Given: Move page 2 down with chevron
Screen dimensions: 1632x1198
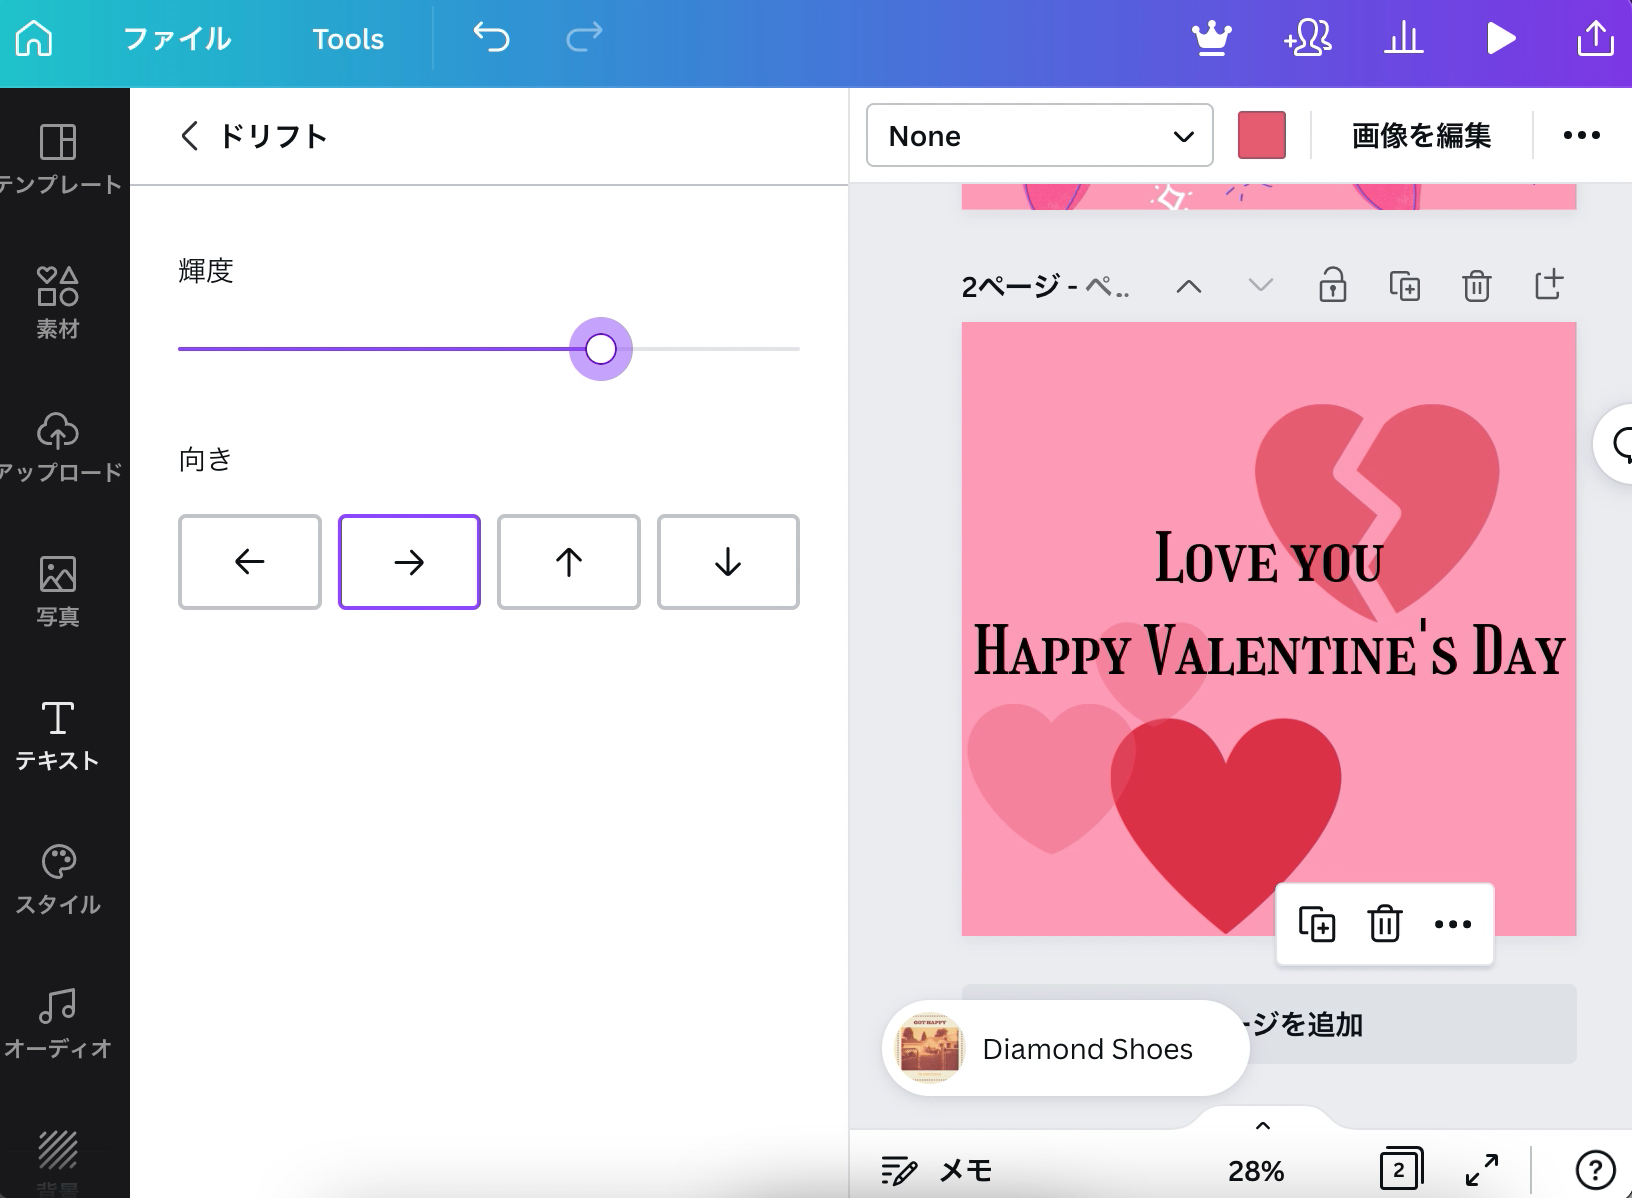Looking at the screenshot, I should [1261, 286].
